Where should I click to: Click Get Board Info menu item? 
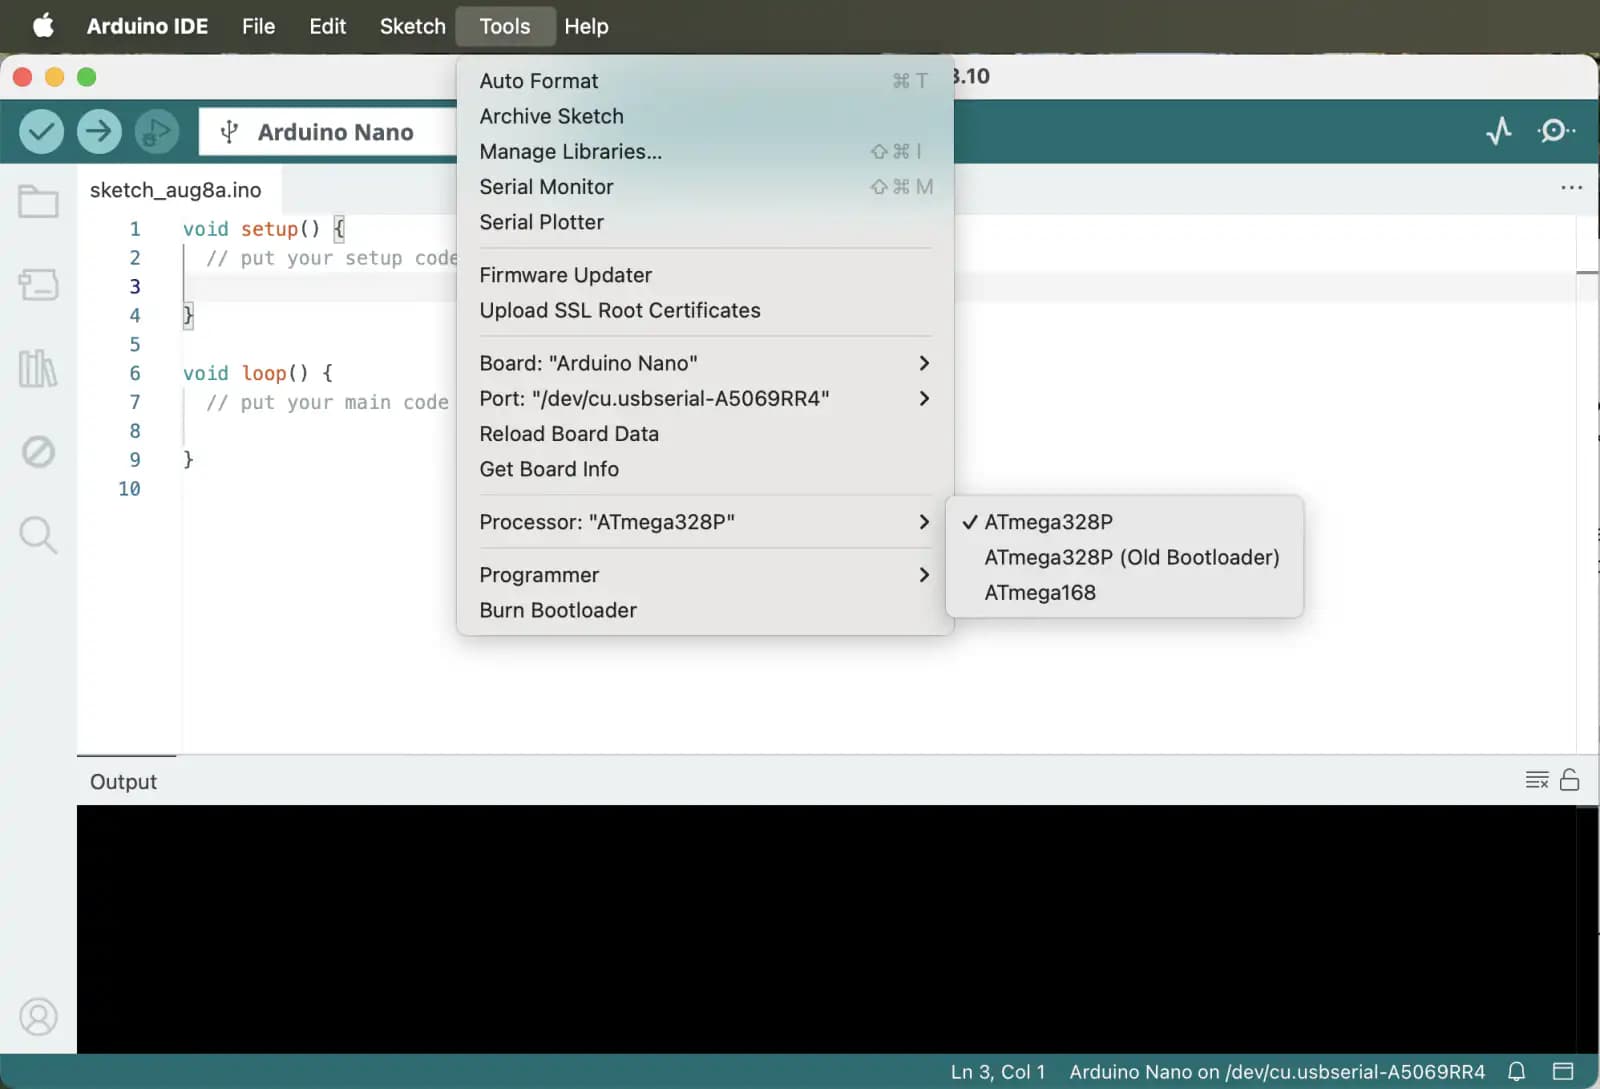(x=705, y=469)
